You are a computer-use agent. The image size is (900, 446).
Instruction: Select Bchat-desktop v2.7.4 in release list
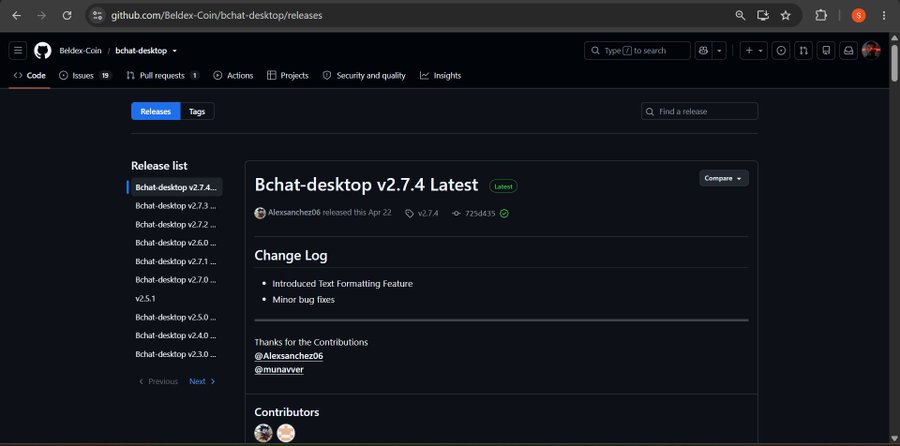(176, 187)
